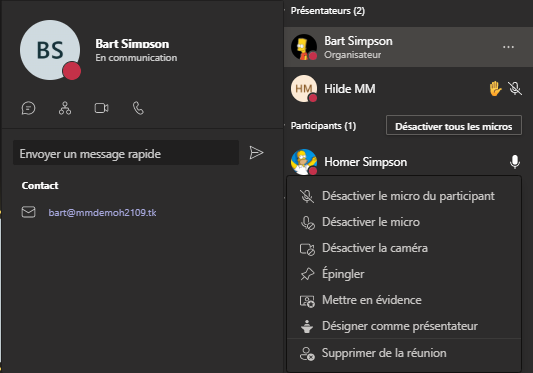Click Homer Simpson's microphone icon
Viewport: 533px width, 373px height.
coord(515,162)
